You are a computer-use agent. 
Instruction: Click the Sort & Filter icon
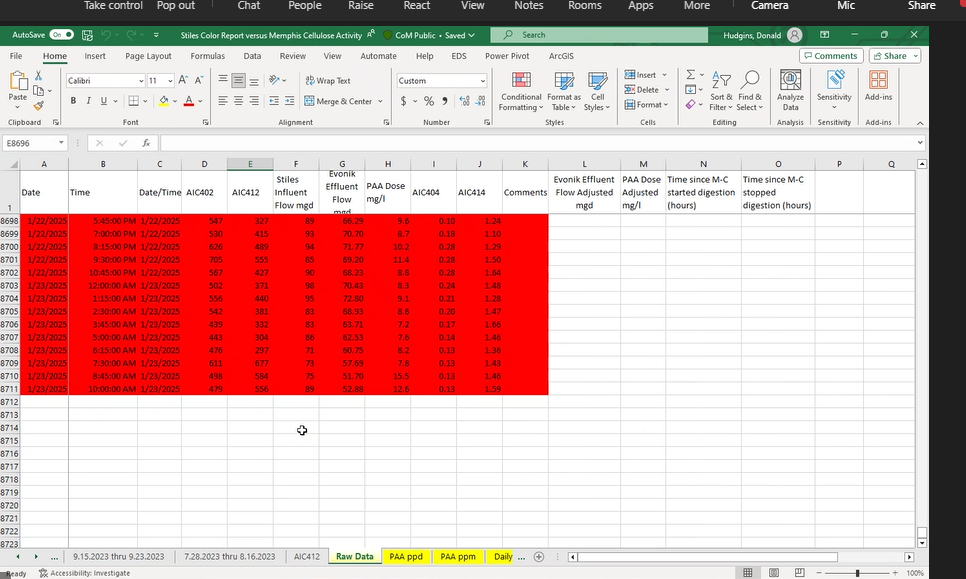(x=721, y=89)
